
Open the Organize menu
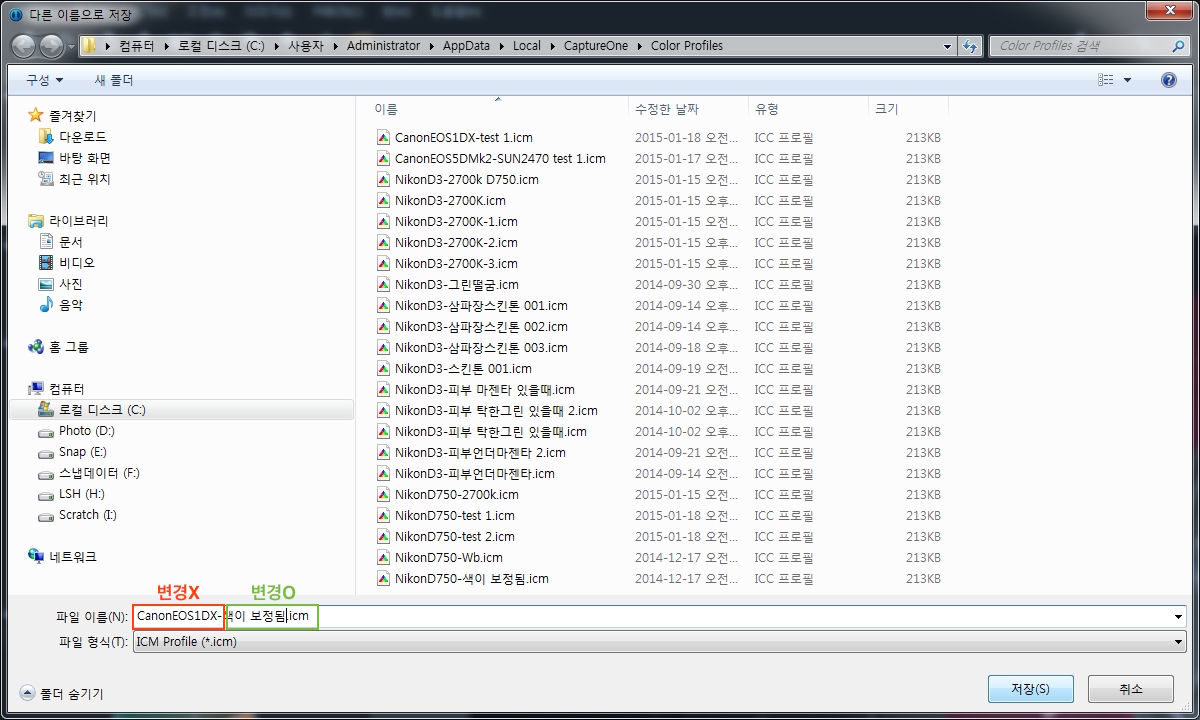point(44,80)
